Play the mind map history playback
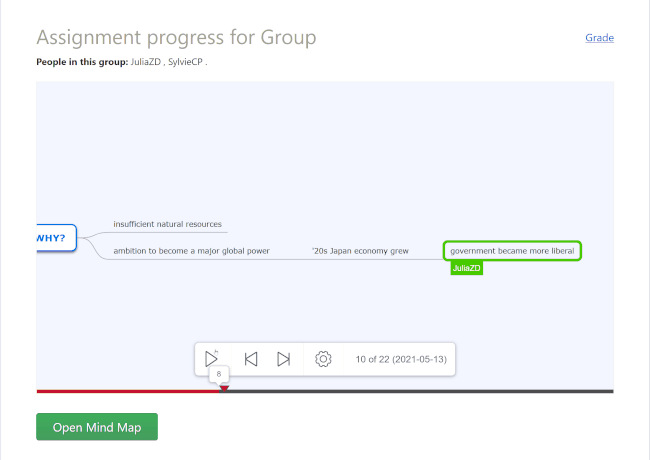Viewport: 650px width, 460px height. pyautogui.click(x=212, y=359)
